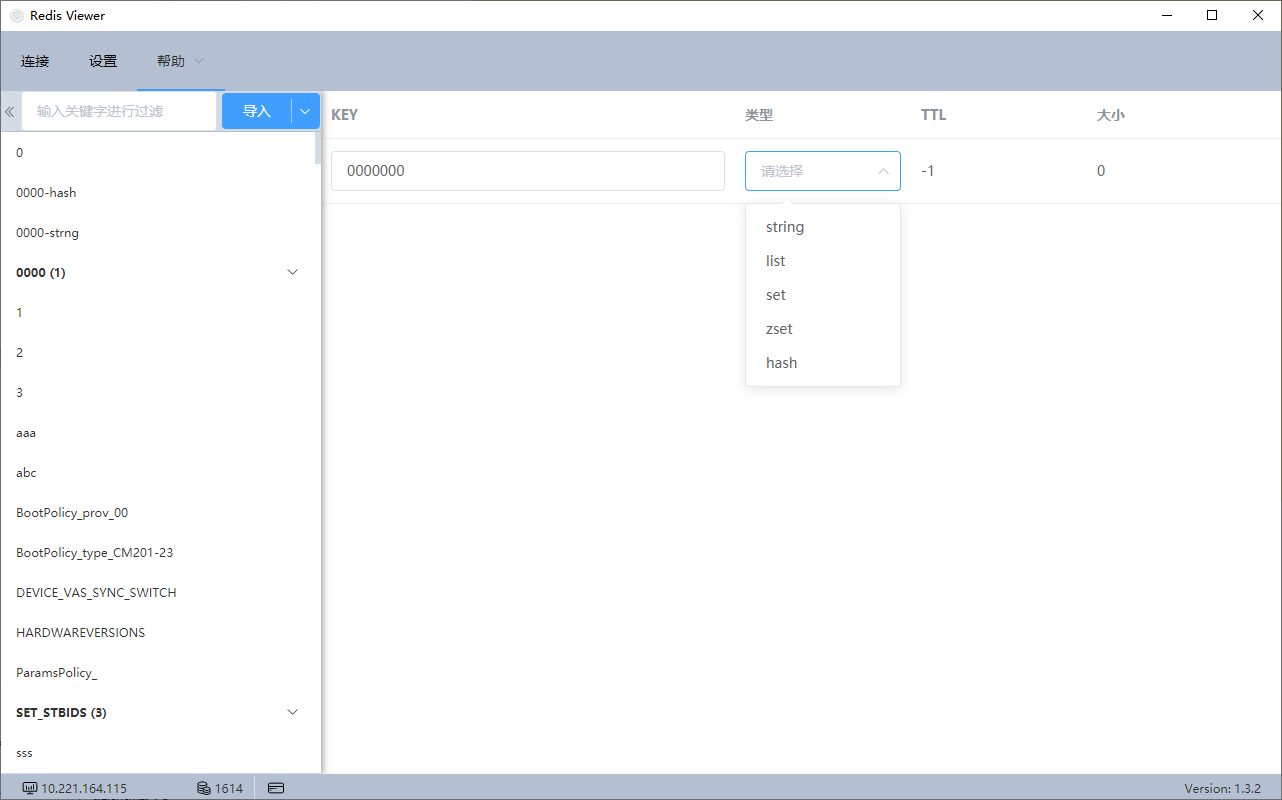Image resolution: width=1282 pixels, height=800 pixels.
Task: Open the 帮助 menu
Action: click(x=171, y=61)
